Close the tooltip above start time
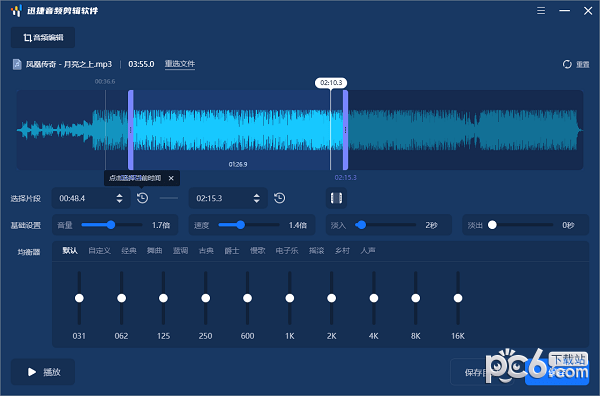 [171, 178]
